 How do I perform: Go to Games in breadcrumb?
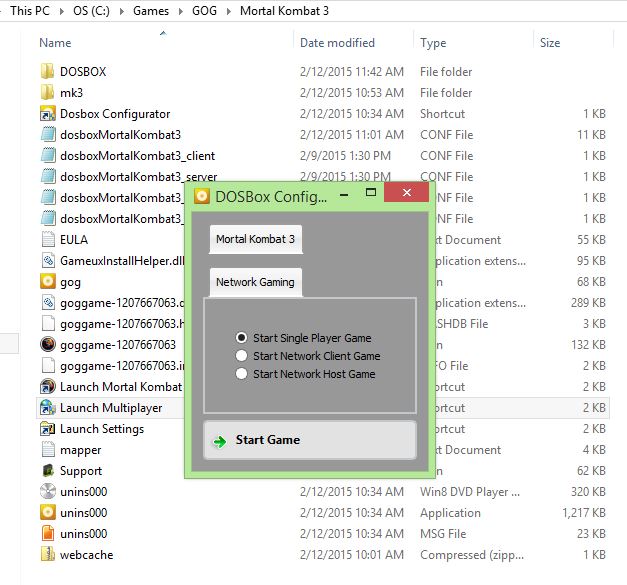151,11
